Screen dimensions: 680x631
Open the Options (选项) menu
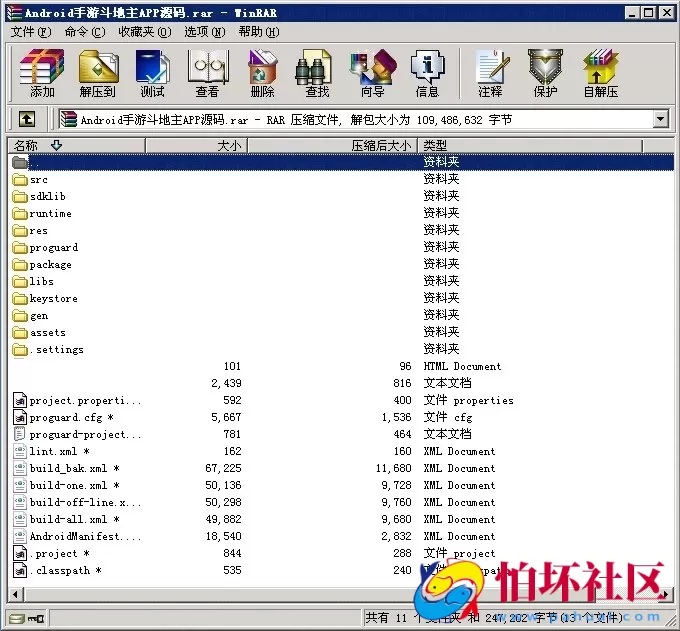coord(204,32)
